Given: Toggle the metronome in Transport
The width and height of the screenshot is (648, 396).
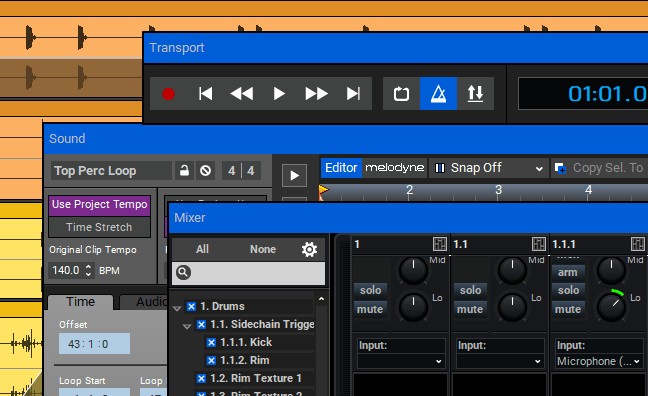Looking at the screenshot, I should tap(438, 94).
